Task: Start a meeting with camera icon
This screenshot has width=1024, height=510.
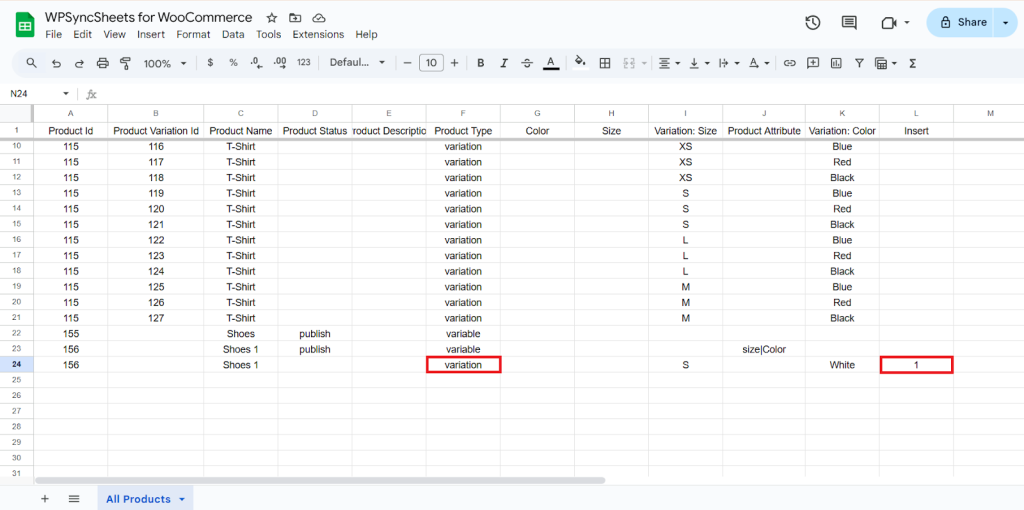Action: pyautogui.click(x=888, y=23)
